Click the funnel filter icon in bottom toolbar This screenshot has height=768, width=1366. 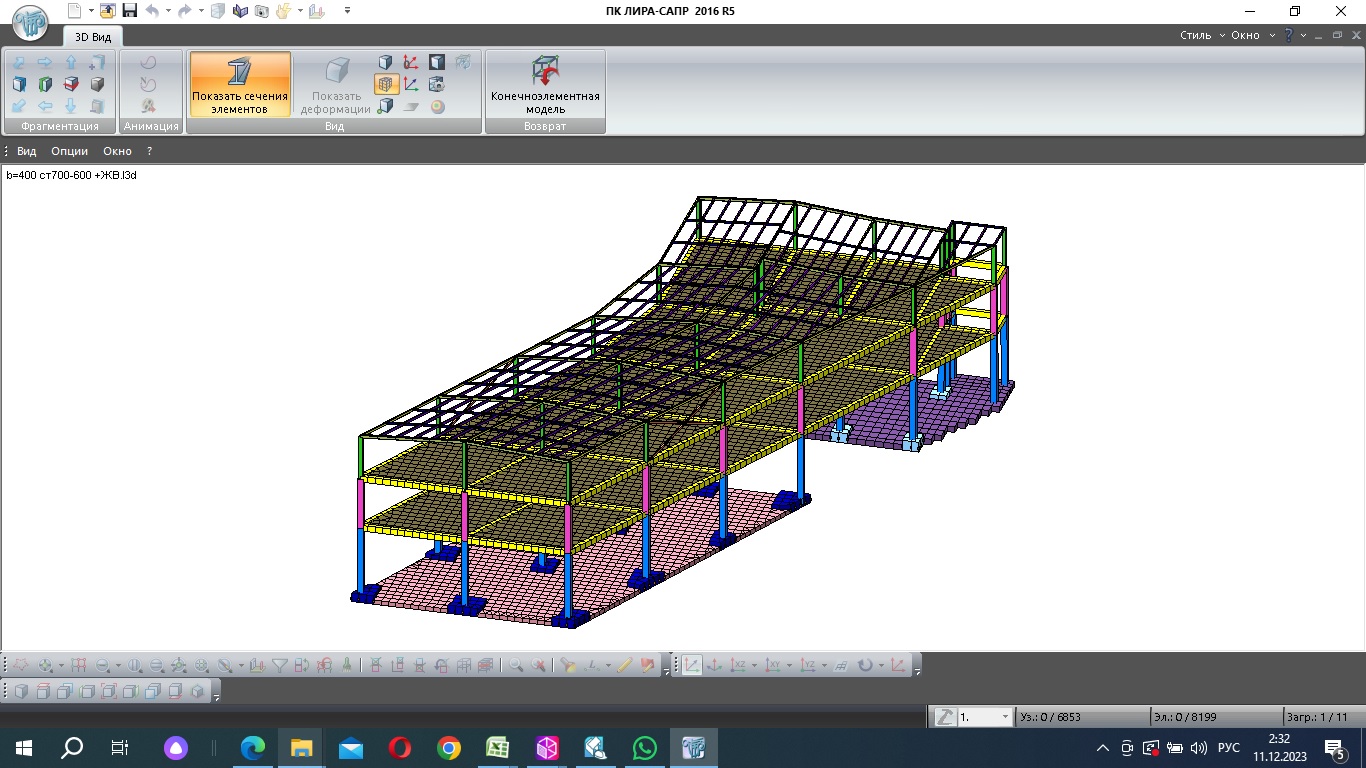pyautogui.click(x=280, y=665)
